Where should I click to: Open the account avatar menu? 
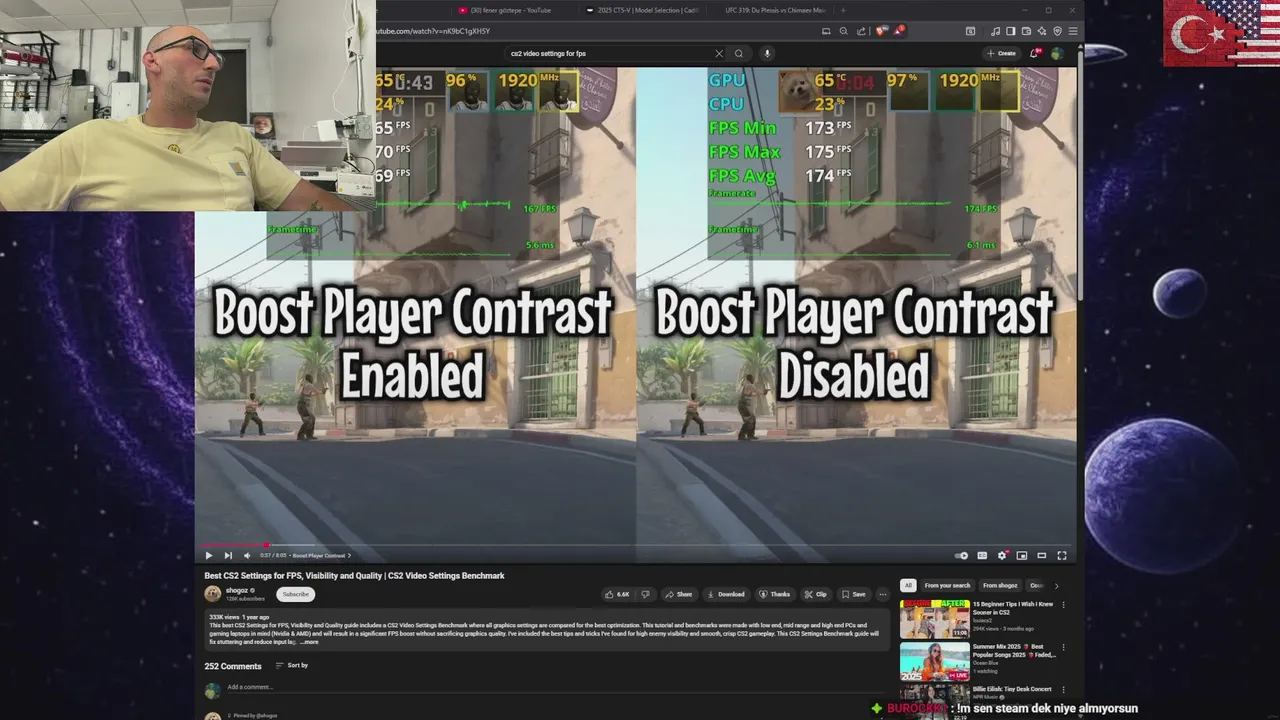point(1058,54)
